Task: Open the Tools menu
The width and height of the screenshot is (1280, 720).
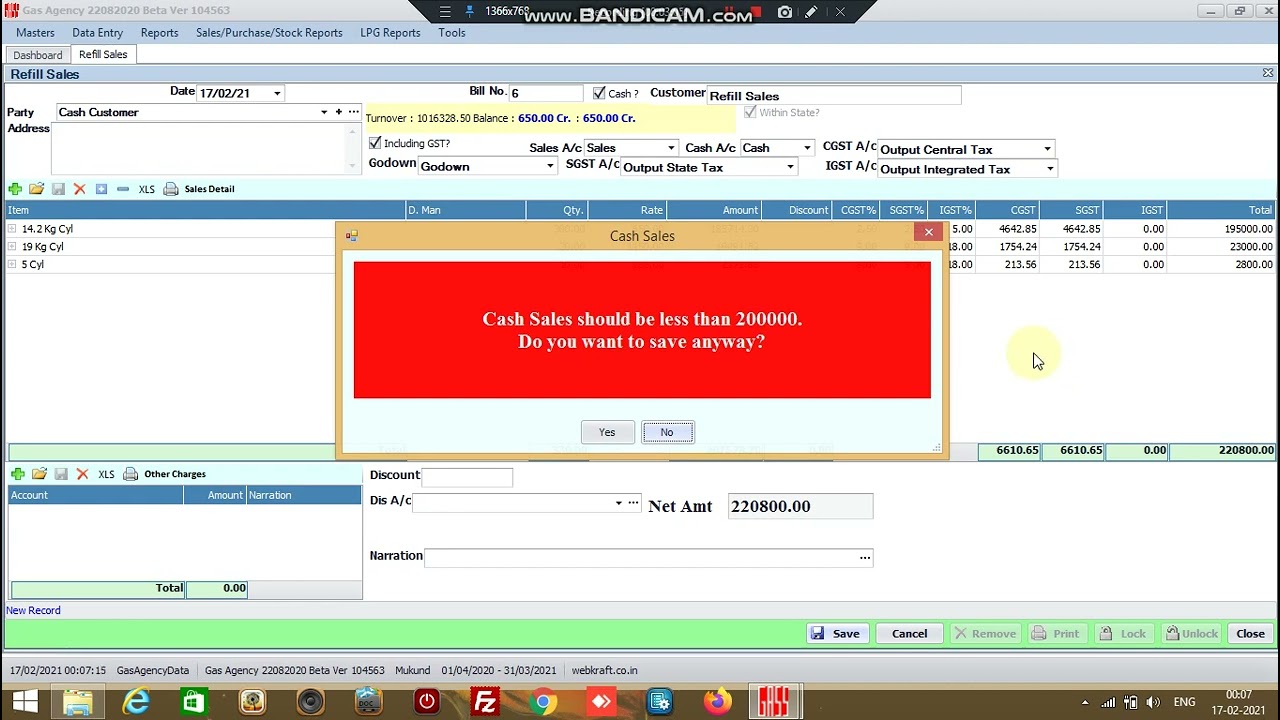Action: pos(451,33)
